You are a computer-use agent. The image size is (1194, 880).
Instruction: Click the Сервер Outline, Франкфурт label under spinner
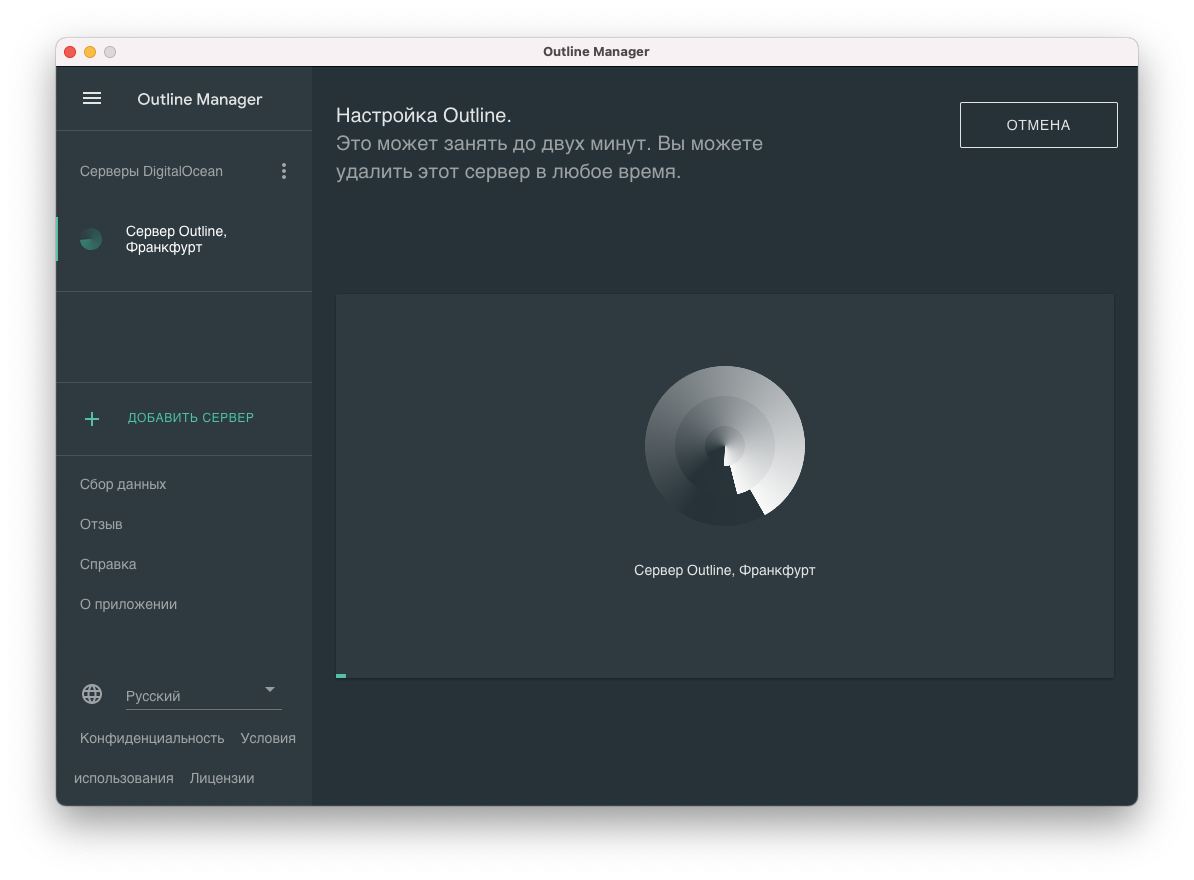[x=725, y=570]
